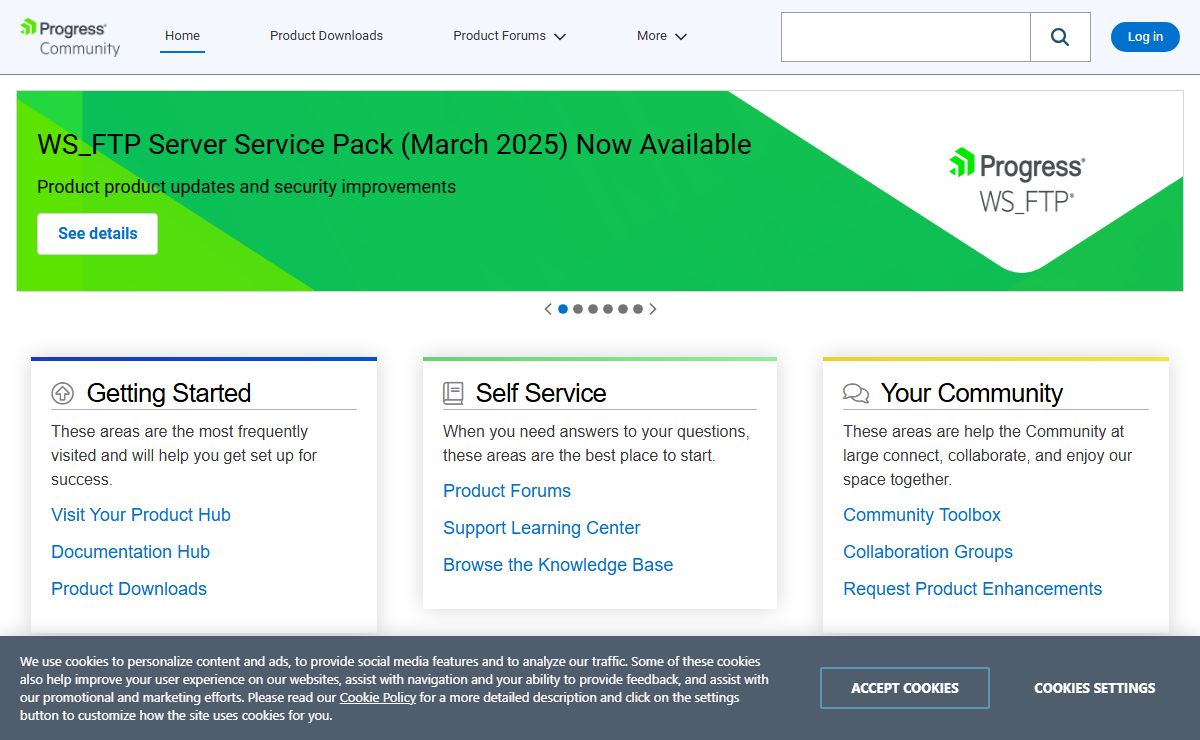Viewport: 1200px width, 740px height.
Task: Click the Your Community heading
Action: point(972,393)
